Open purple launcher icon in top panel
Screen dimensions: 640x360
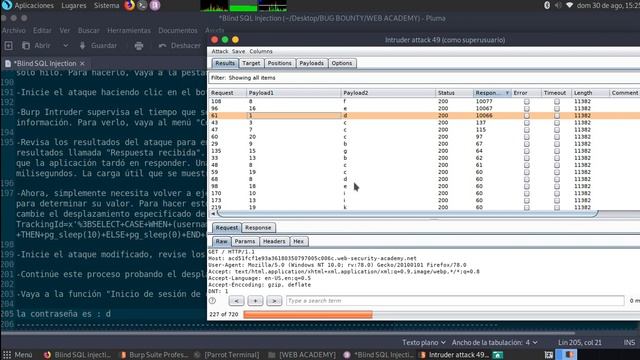tap(155, 5)
